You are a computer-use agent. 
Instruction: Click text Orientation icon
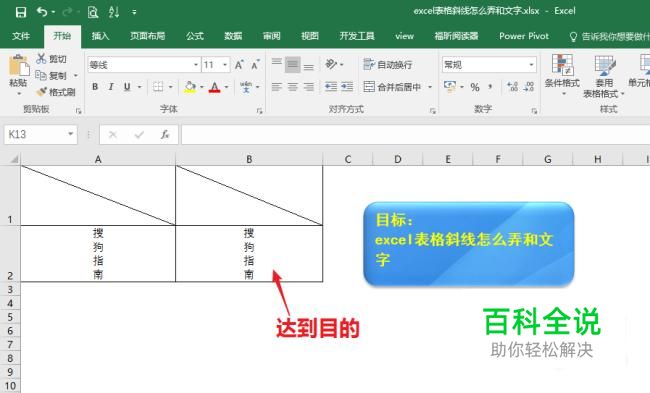point(332,64)
